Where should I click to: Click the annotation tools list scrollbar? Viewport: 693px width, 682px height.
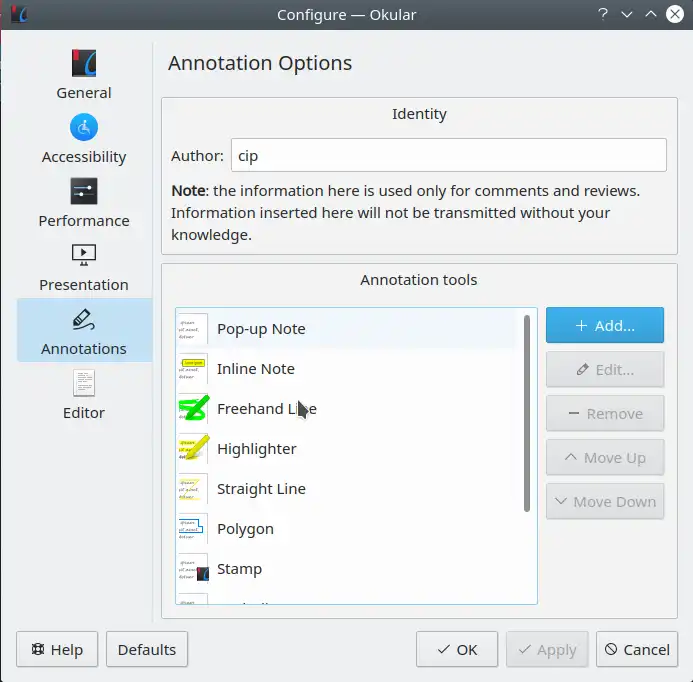point(526,413)
